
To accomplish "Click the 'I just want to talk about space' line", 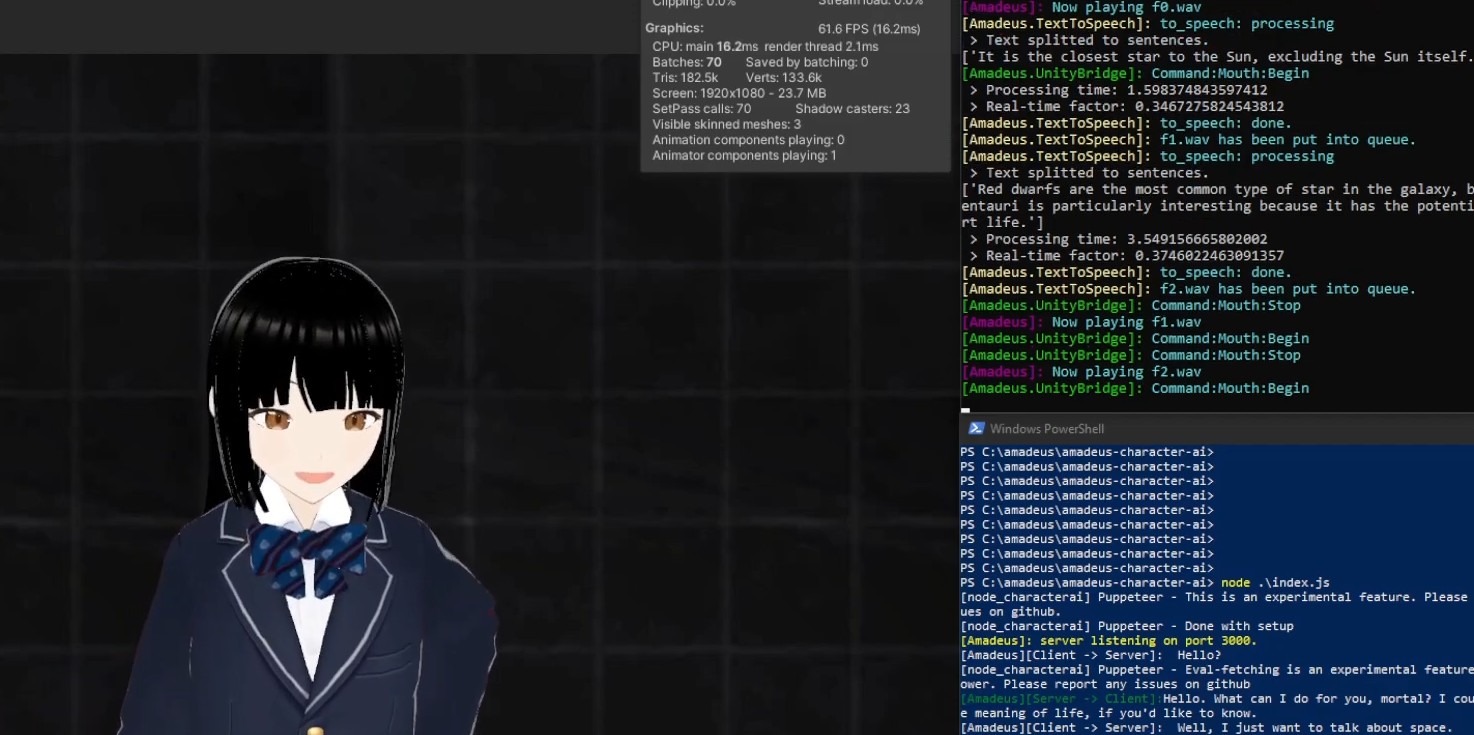I will [1206, 728].
